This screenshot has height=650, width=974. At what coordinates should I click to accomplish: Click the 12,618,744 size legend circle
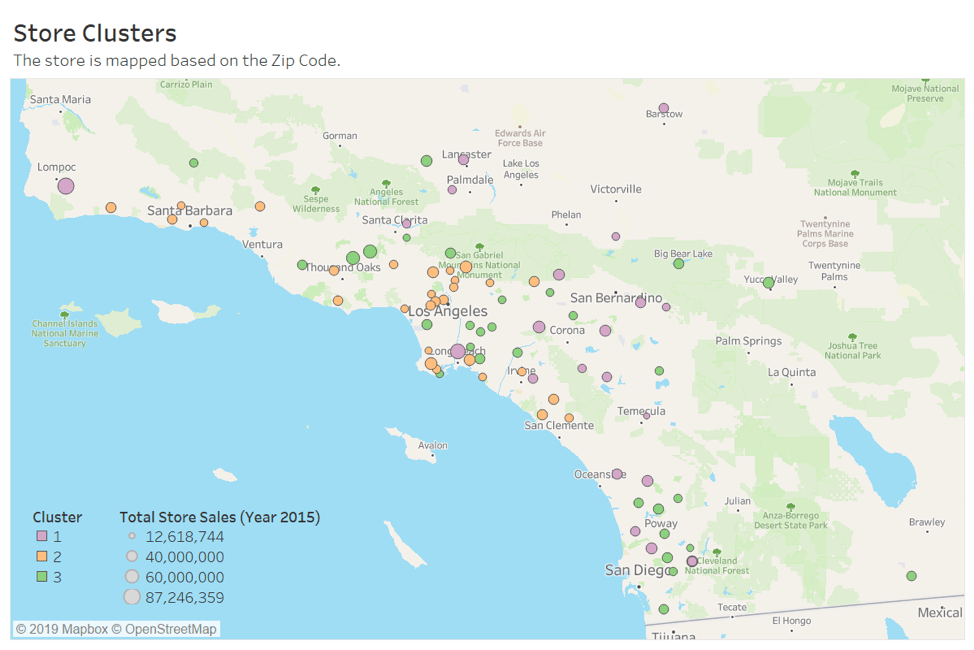[x=131, y=537]
